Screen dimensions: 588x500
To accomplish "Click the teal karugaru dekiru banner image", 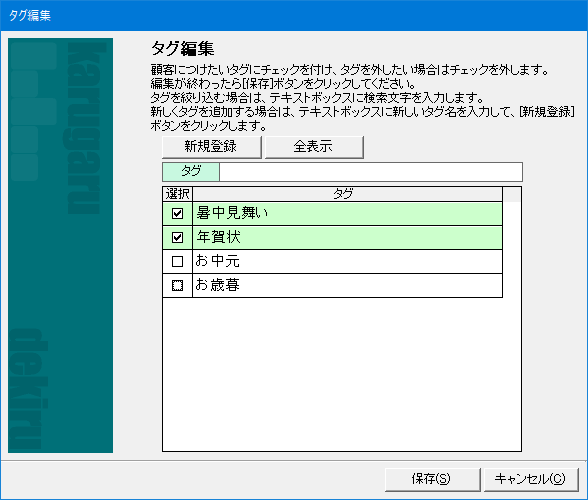I will pos(60,245).
